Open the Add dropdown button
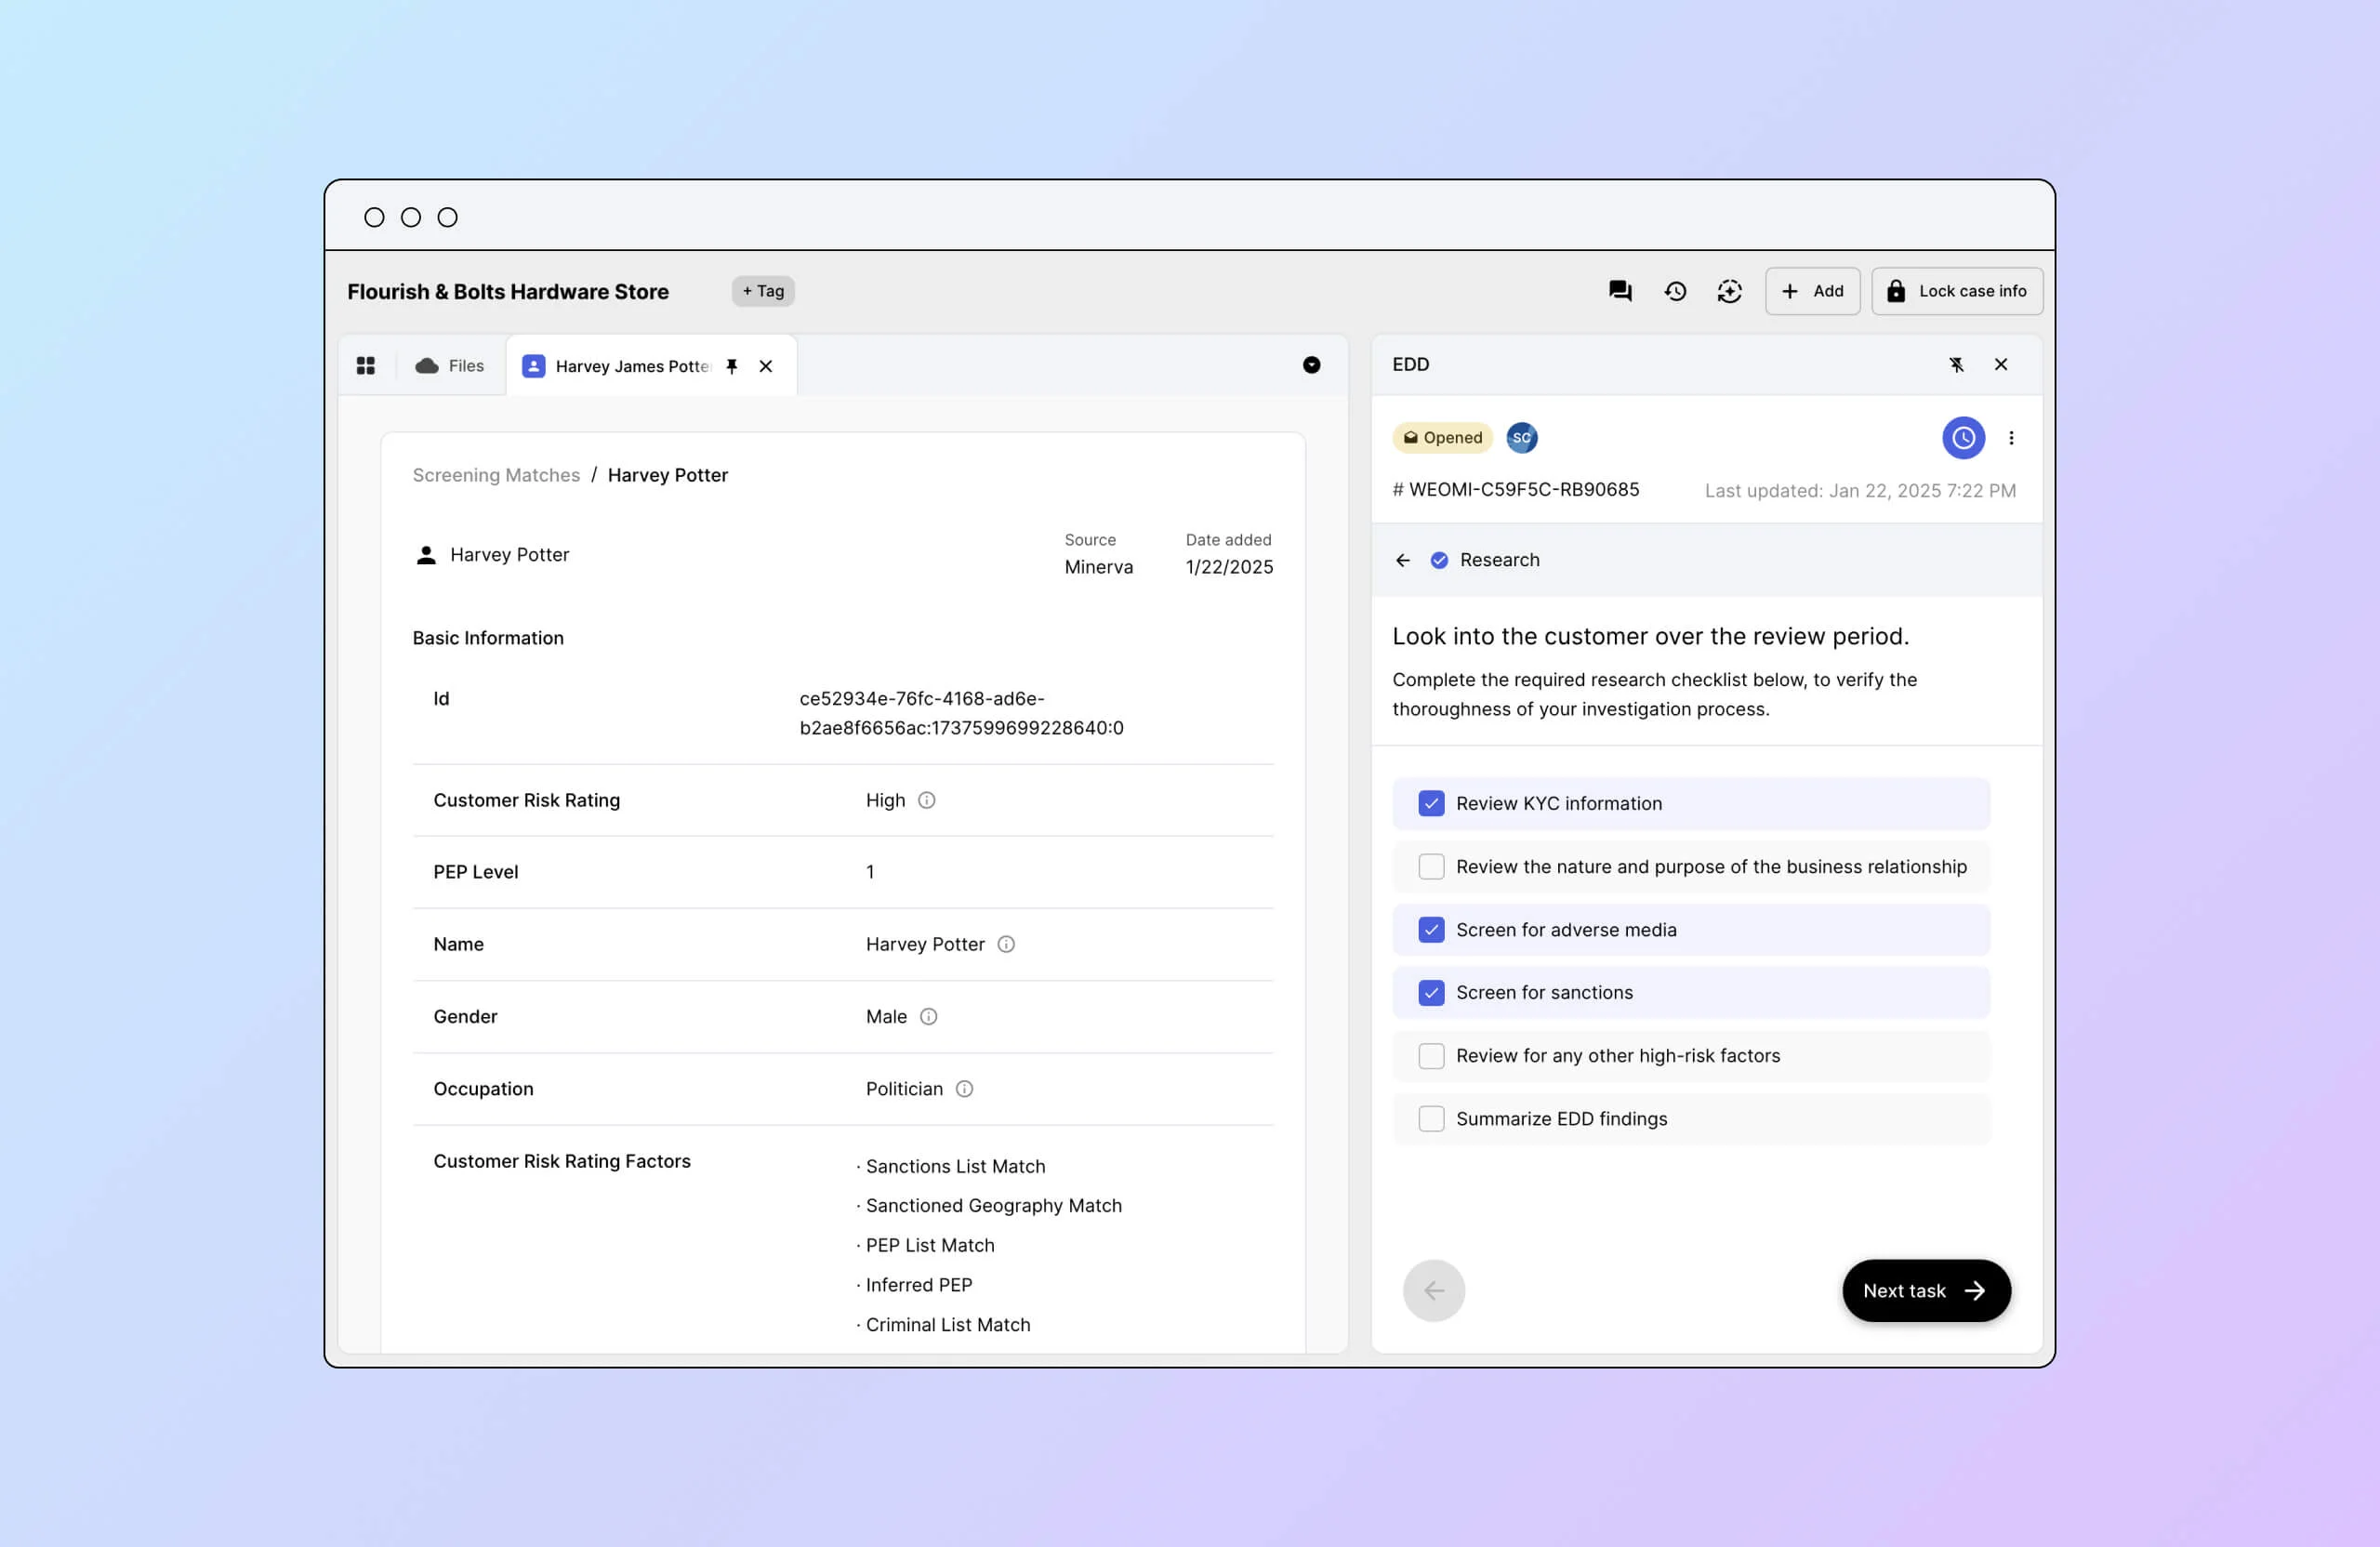Image resolution: width=2380 pixels, height=1547 pixels. coord(1812,291)
